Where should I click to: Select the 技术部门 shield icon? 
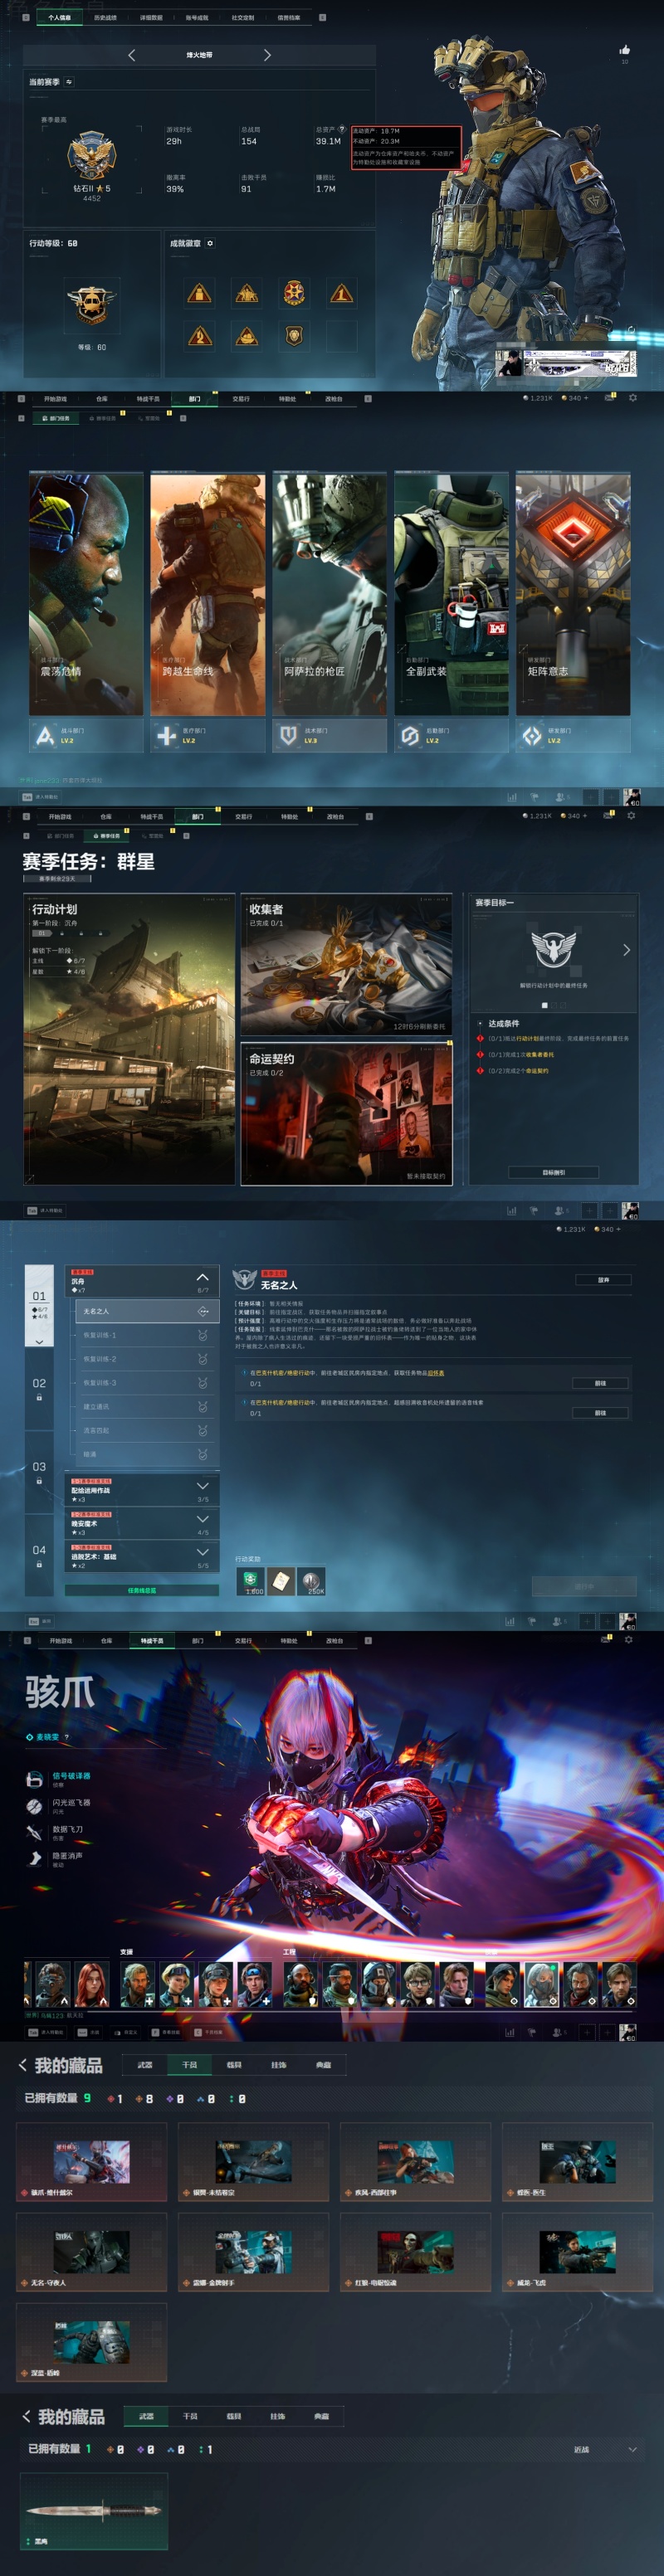[x=288, y=736]
